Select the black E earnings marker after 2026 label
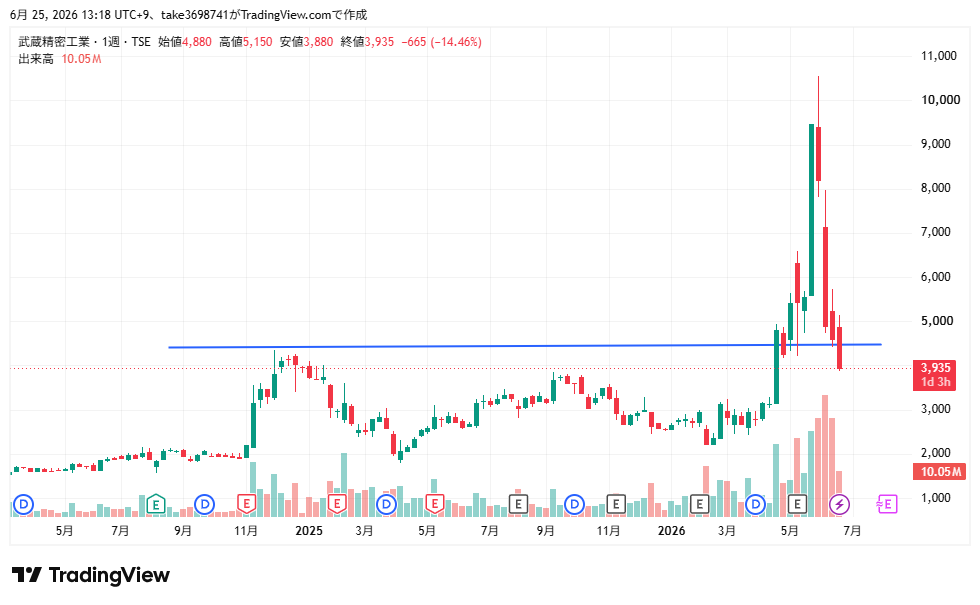 [699, 504]
